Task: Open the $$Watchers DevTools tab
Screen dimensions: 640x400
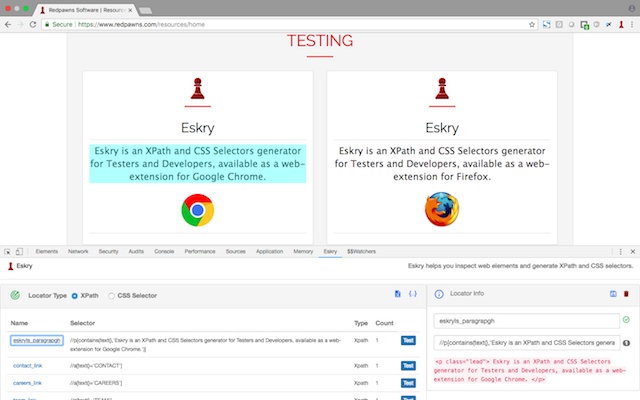Action: tap(361, 251)
